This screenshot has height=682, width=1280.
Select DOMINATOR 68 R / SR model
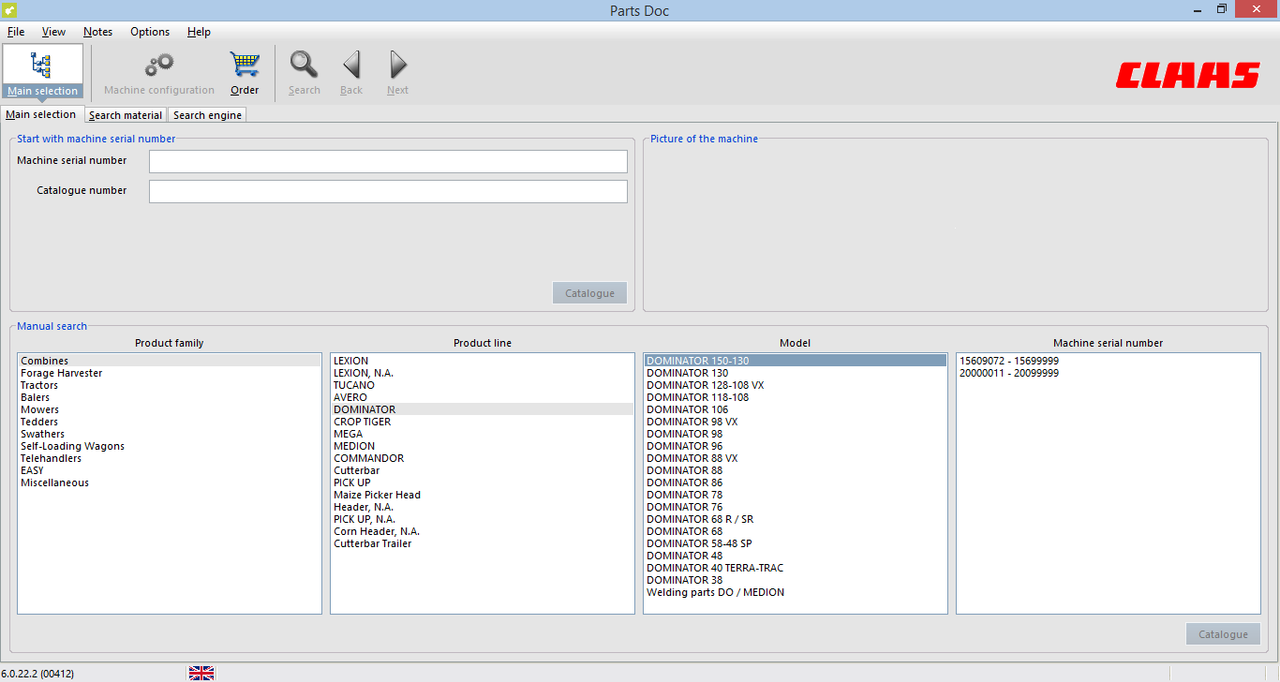(x=795, y=519)
